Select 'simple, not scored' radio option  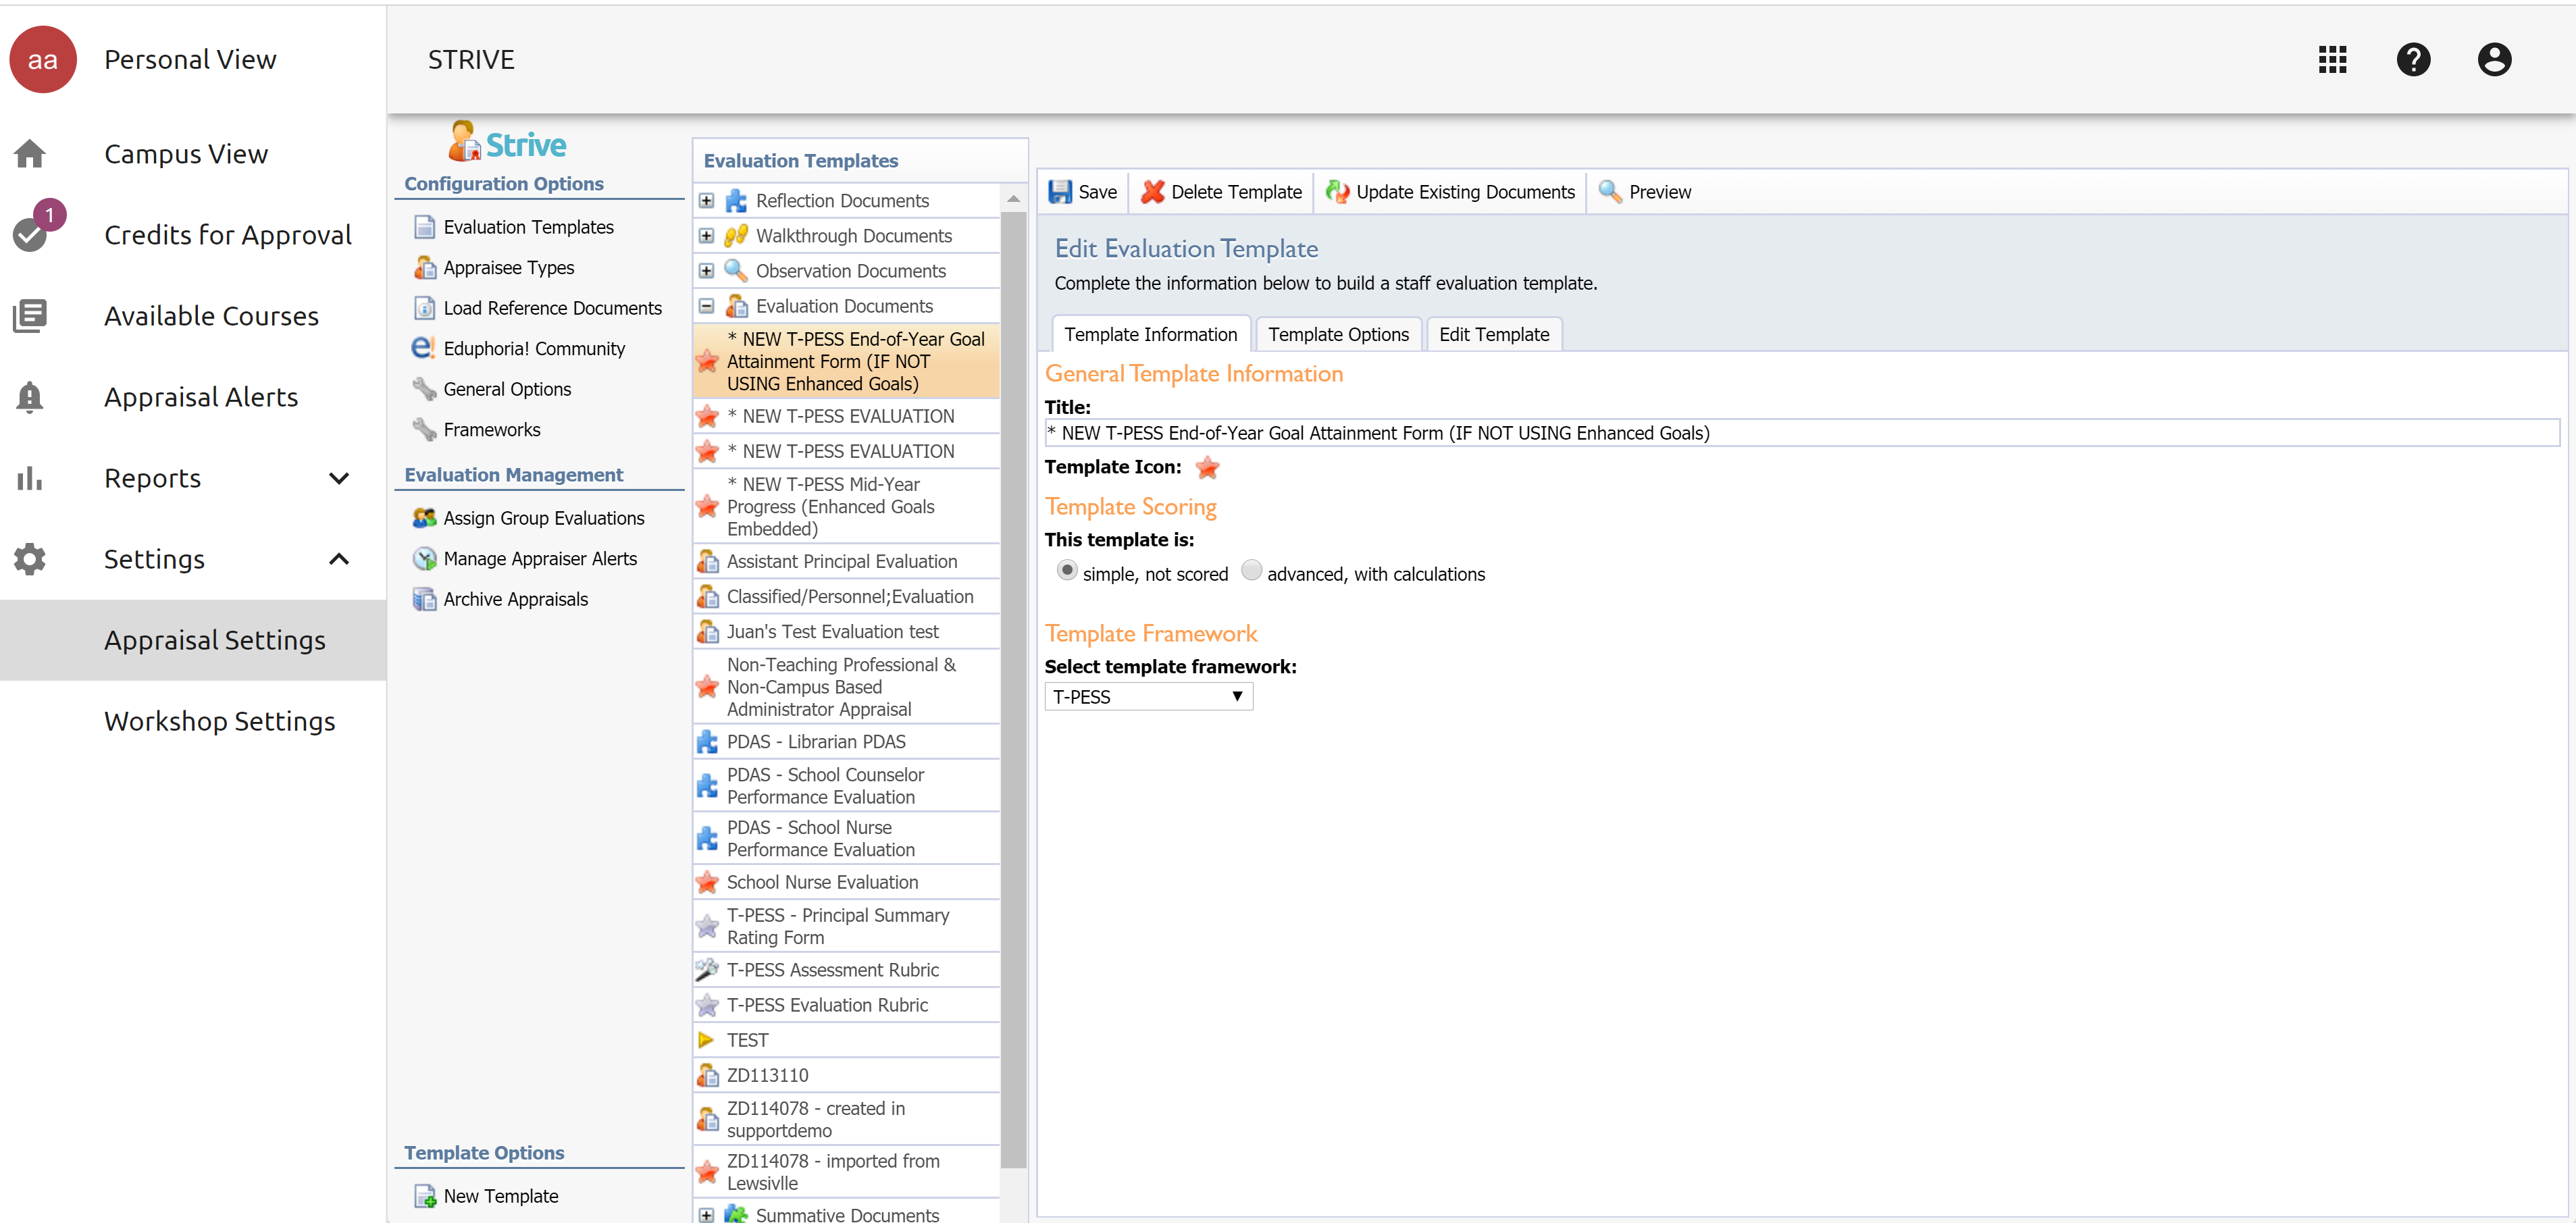pos(1067,570)
